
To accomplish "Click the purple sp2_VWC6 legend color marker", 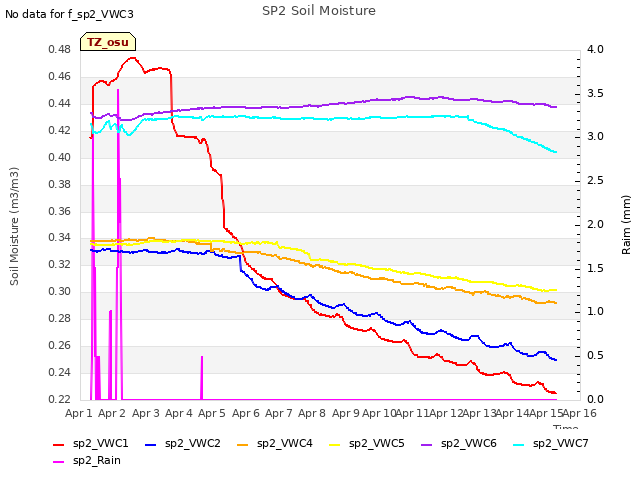I will 427,444.
